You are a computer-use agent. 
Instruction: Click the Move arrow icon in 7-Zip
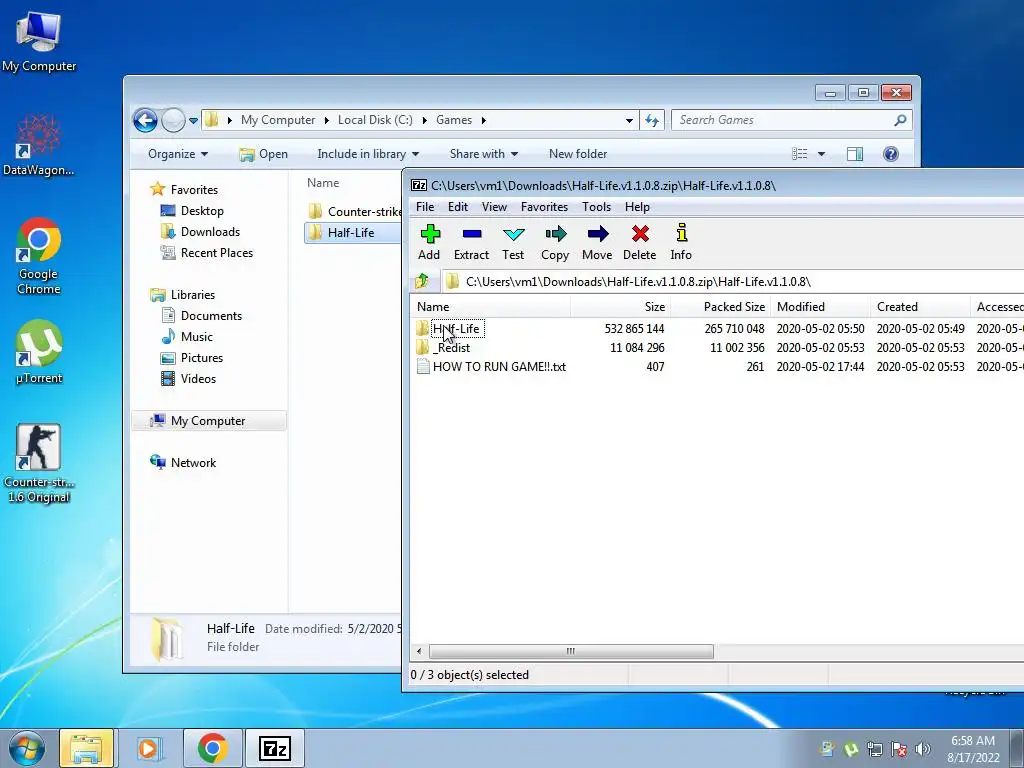point(597,242)
